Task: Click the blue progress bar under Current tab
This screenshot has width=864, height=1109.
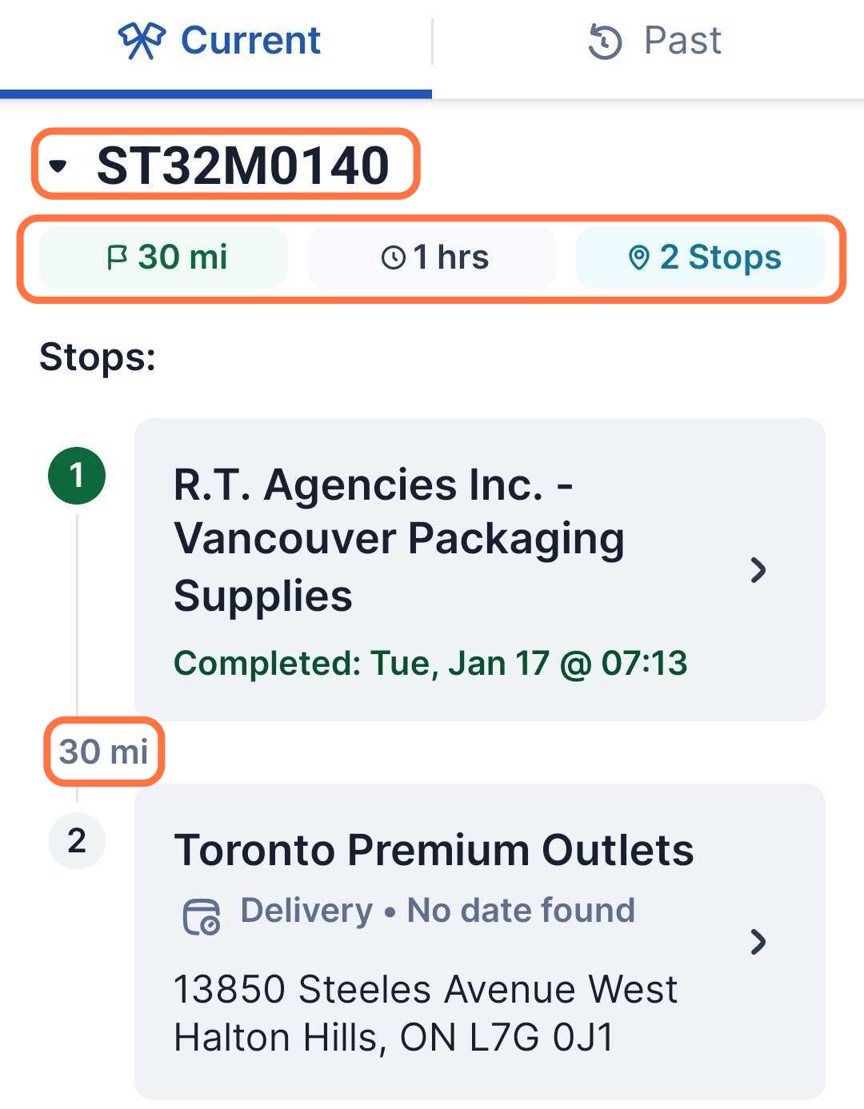Action: [x=215, y=95]
